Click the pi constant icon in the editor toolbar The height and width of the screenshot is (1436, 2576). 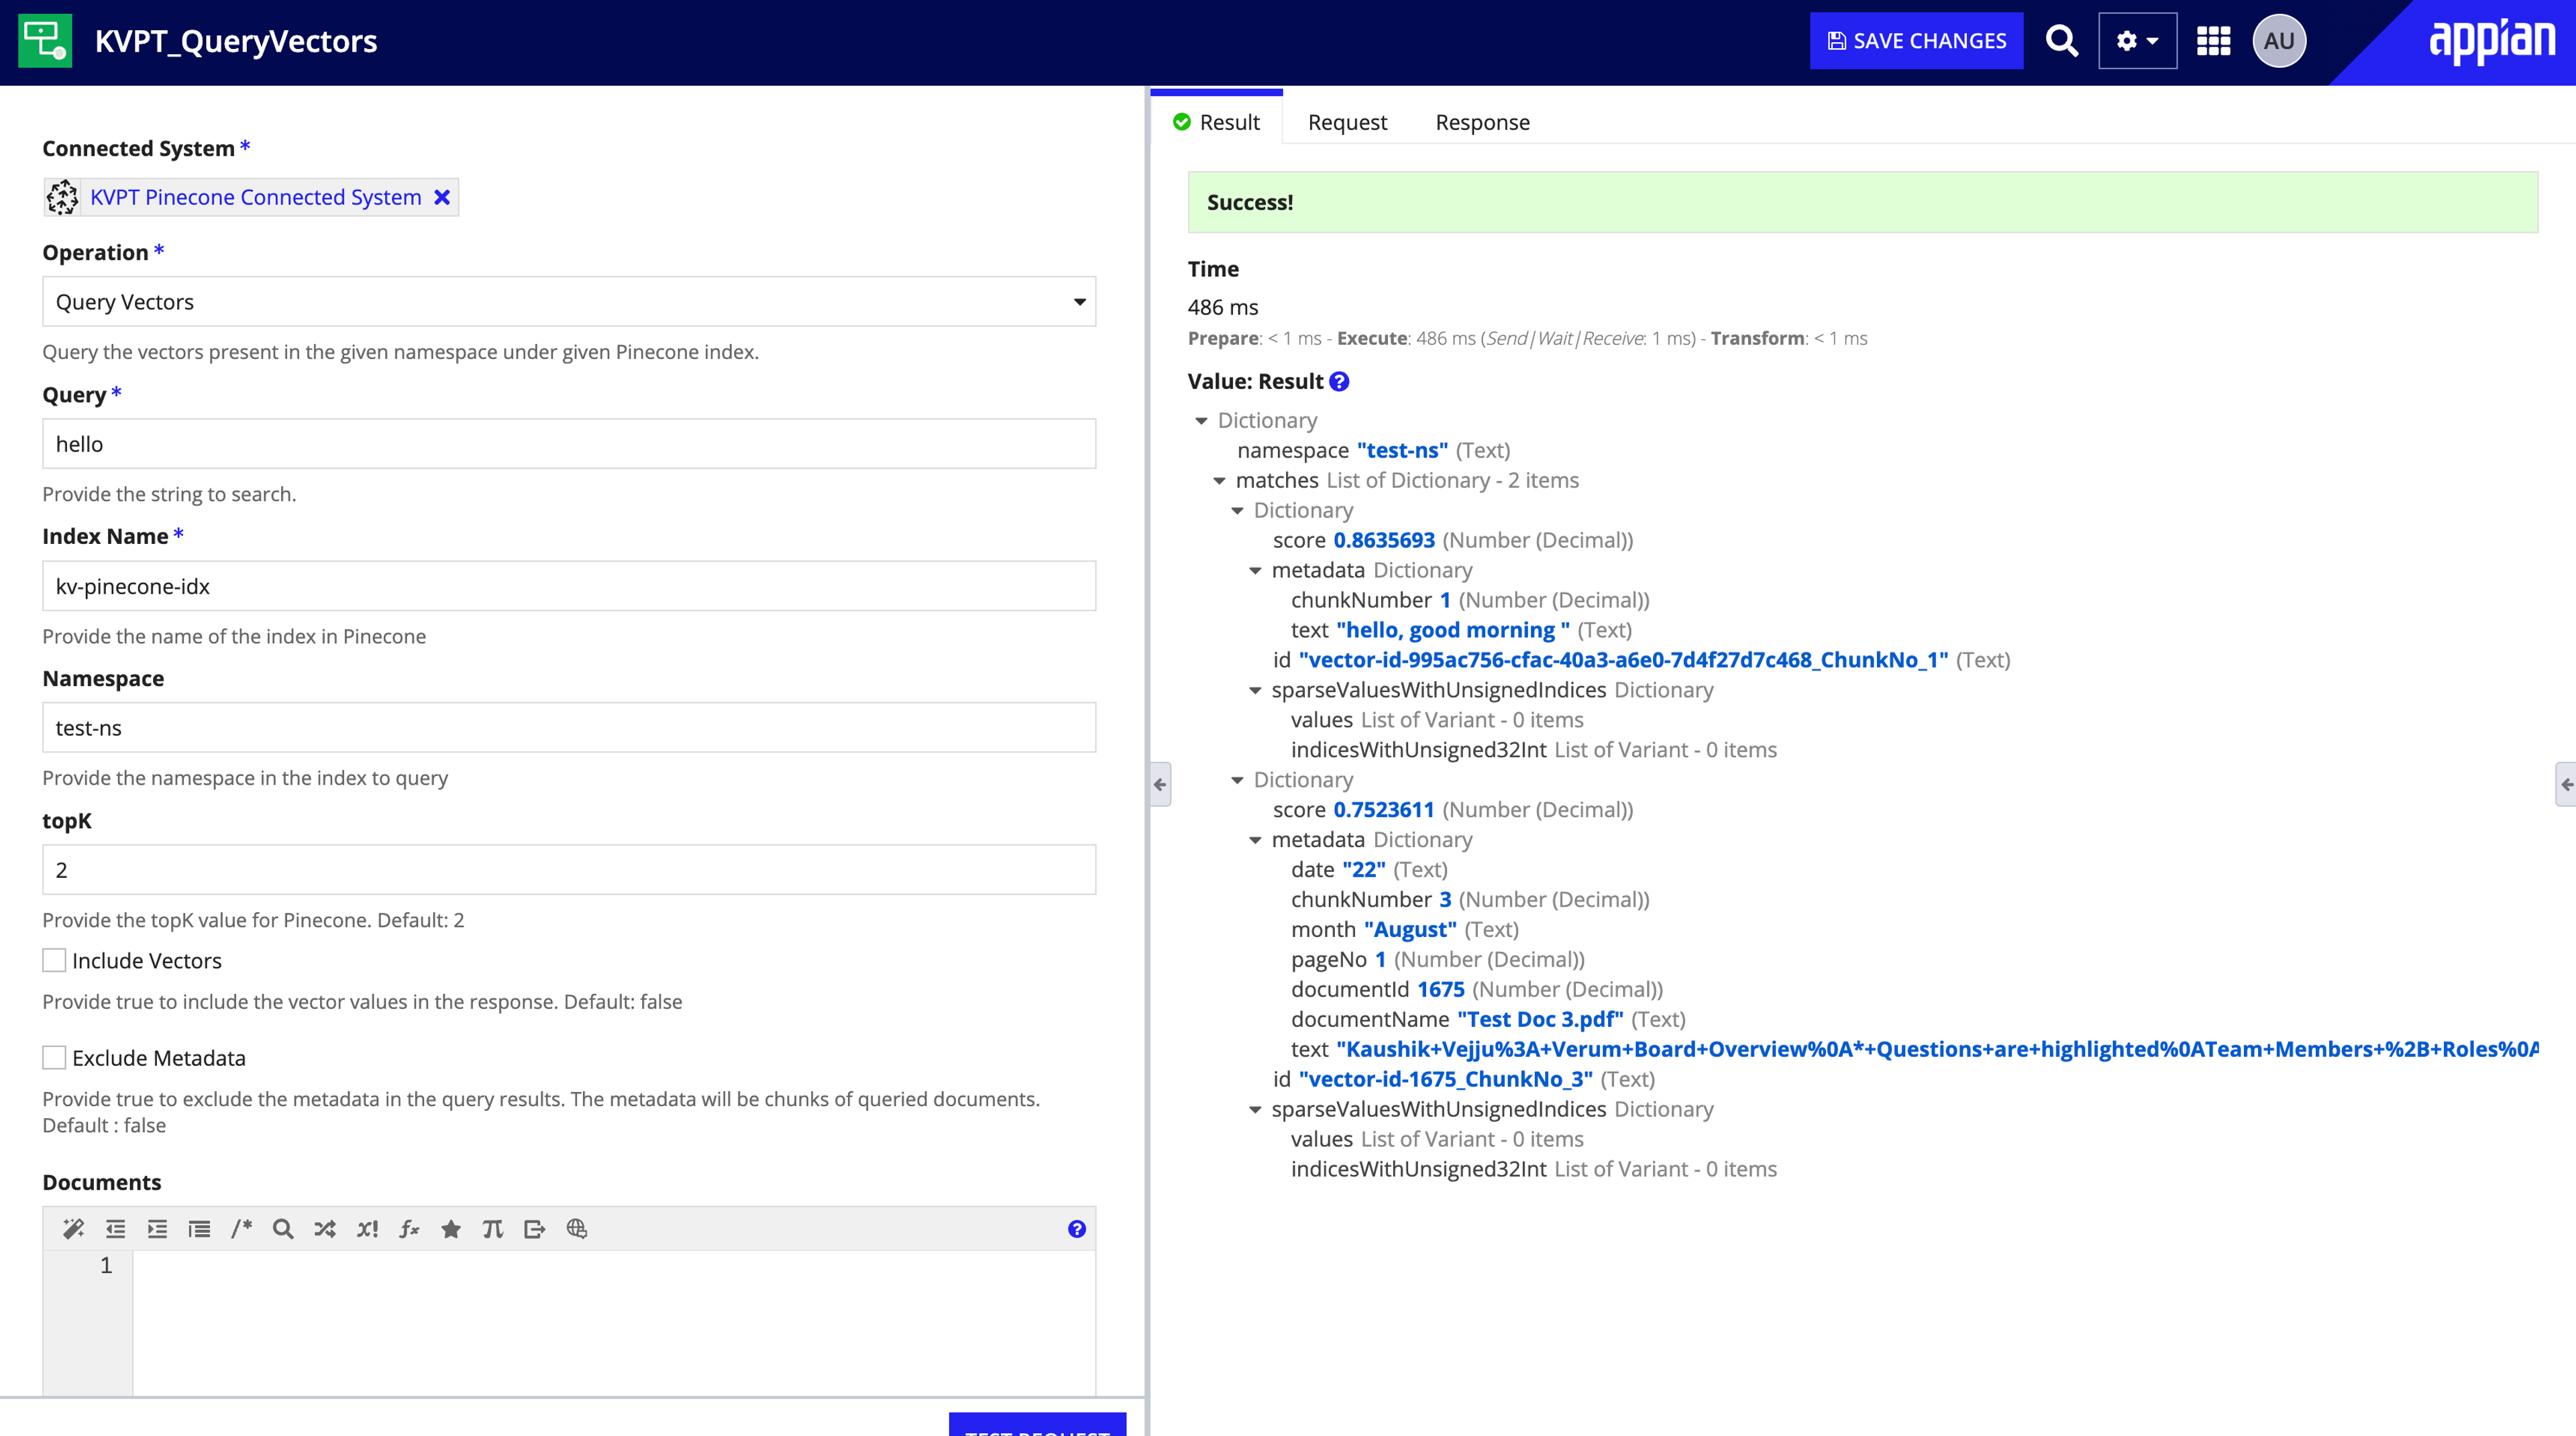point(493,1229)
